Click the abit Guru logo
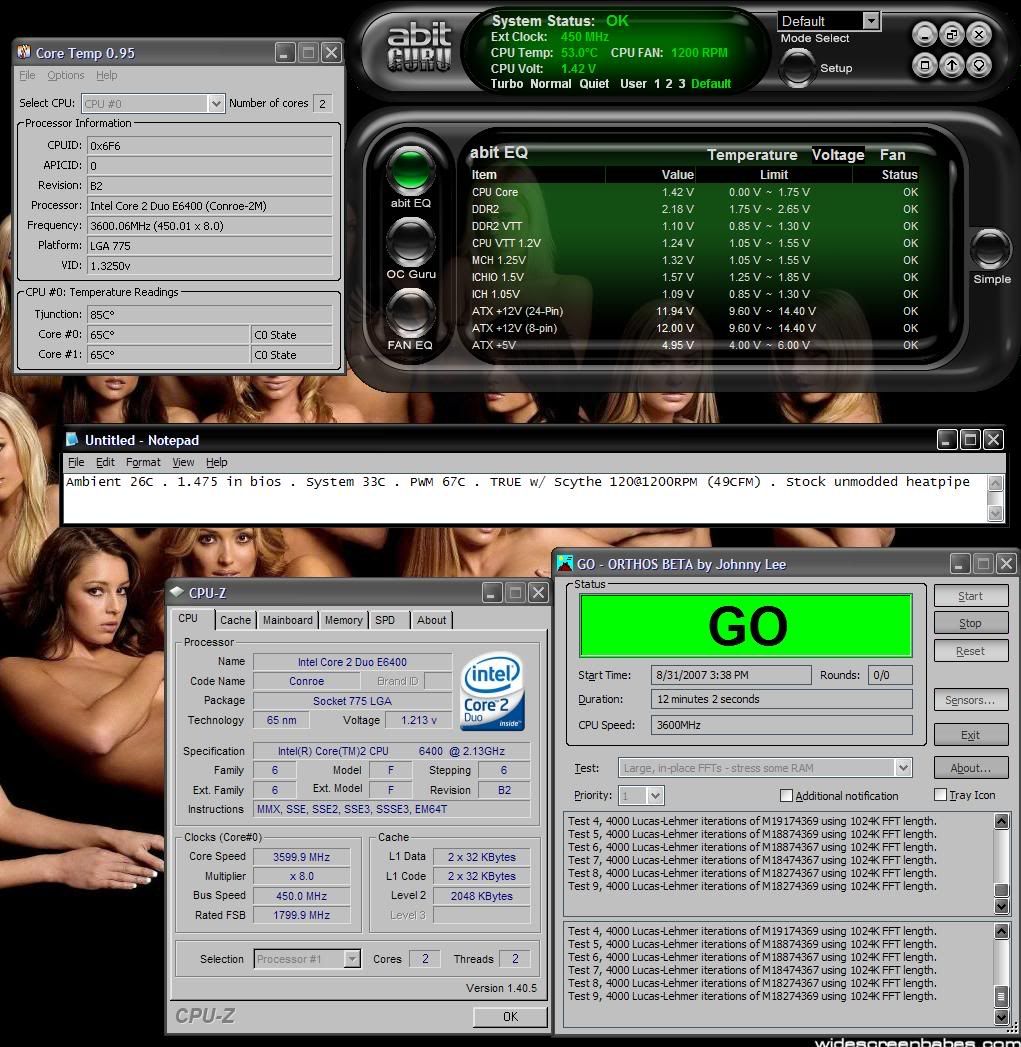This screenshot has height=1047, width=1021. click(419, 47)
